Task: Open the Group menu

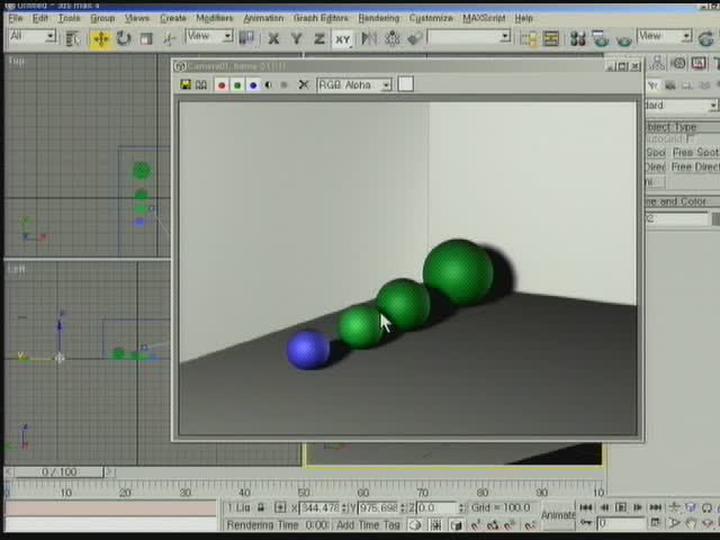Action: pyautogui.click(x=102, y=18)
